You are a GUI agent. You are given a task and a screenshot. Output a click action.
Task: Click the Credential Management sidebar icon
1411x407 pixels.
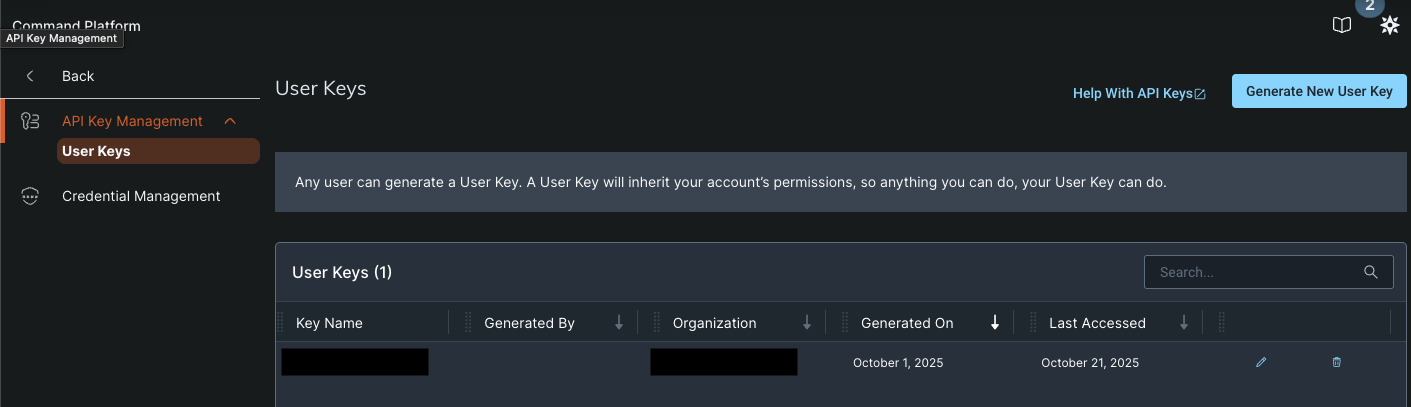point(30,196)
